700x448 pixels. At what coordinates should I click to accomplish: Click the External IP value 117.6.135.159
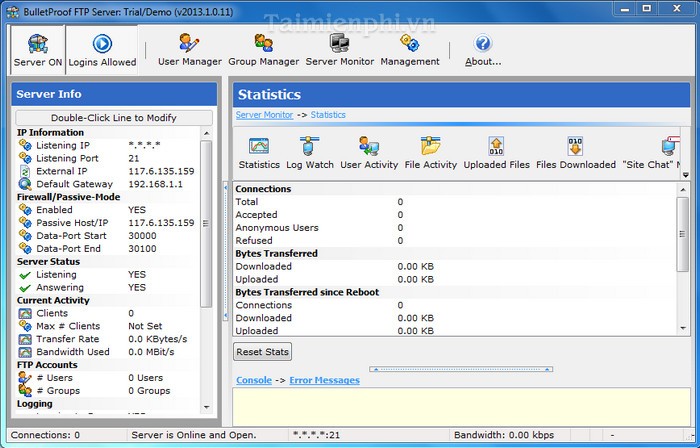(x=161, y=171)
